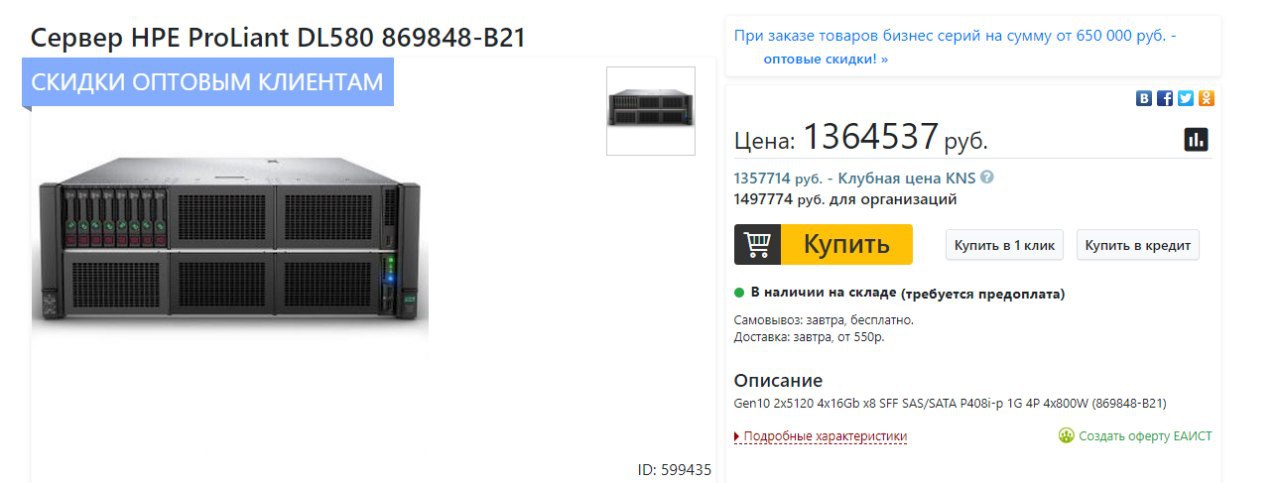
Task: Choose Купить в 1 клик
Action: point(1004,245)
